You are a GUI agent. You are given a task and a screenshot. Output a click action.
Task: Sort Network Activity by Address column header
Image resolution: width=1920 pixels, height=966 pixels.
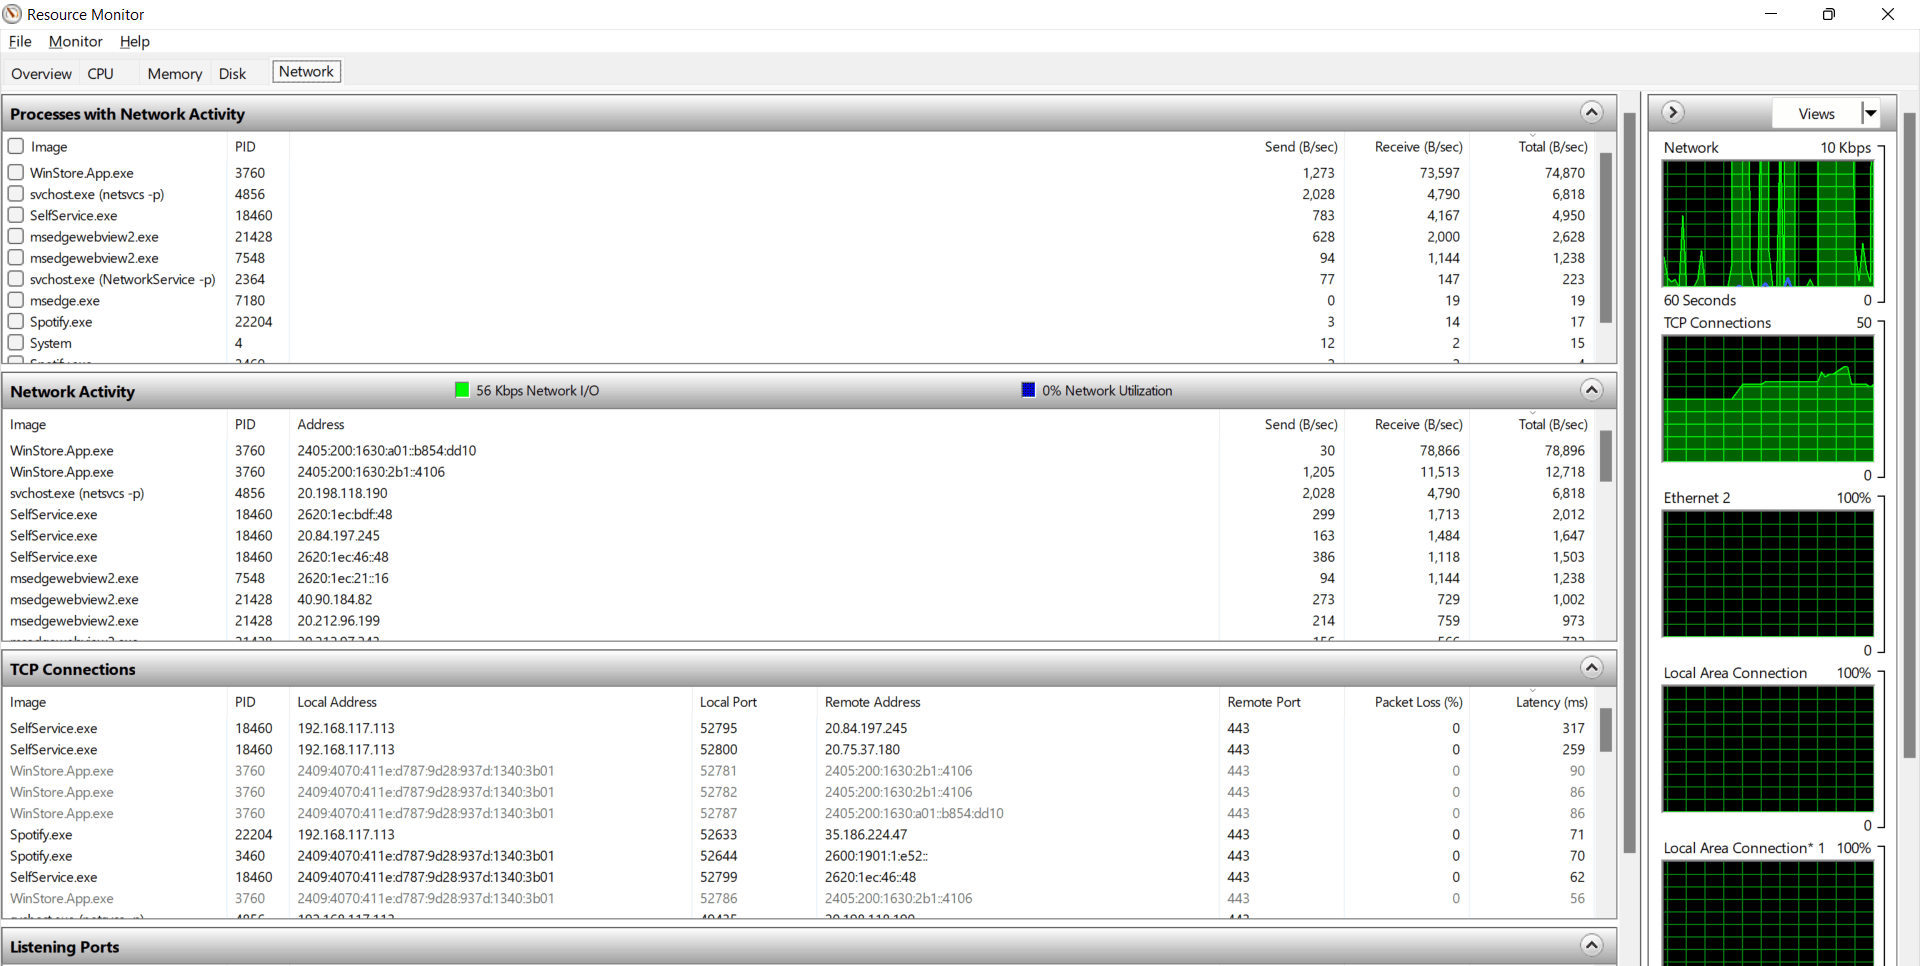point(320,424)
